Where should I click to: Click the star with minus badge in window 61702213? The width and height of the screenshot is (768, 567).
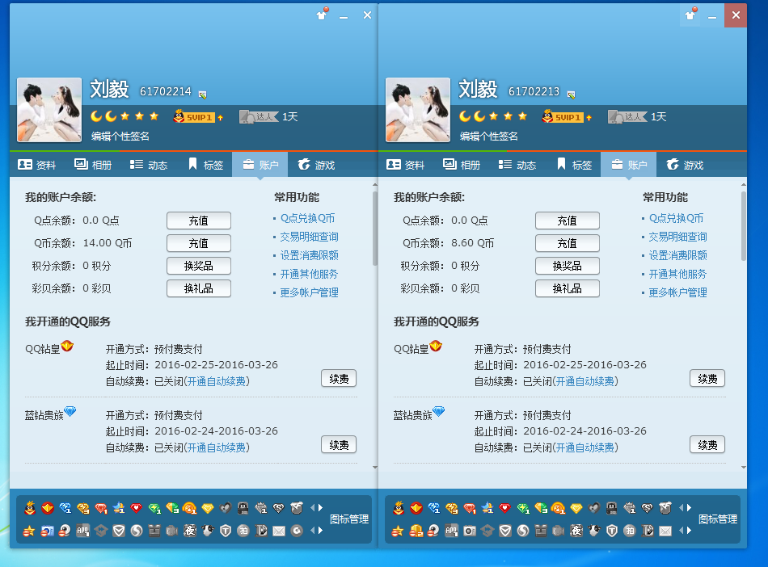(398, 531)
